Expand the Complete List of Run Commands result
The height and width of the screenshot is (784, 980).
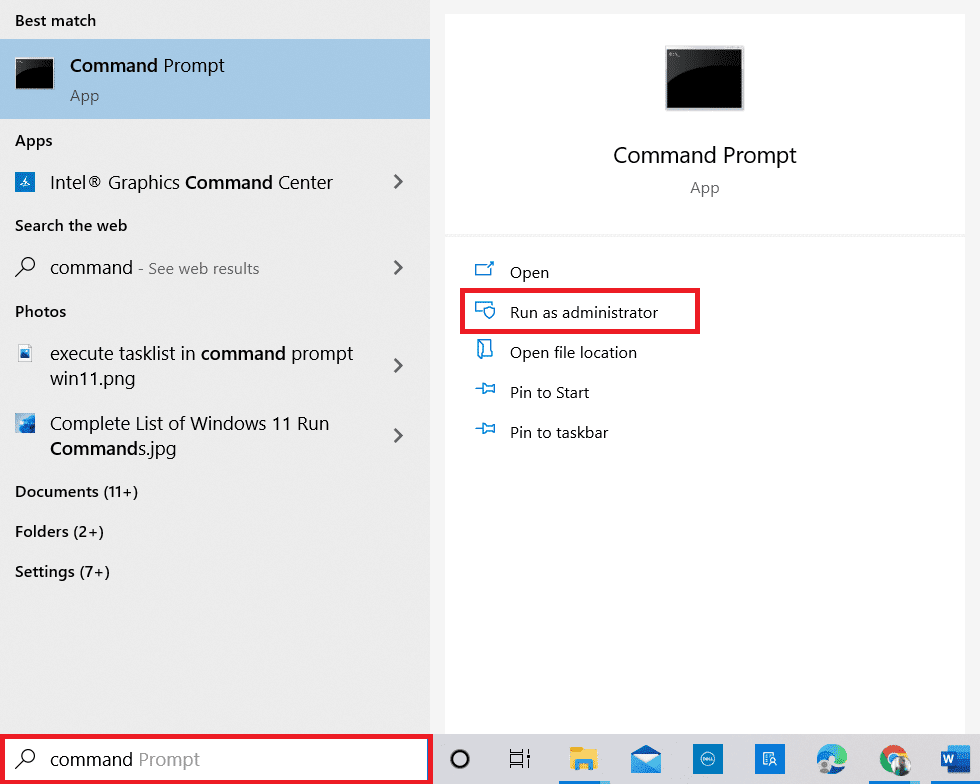click(398, 436)
